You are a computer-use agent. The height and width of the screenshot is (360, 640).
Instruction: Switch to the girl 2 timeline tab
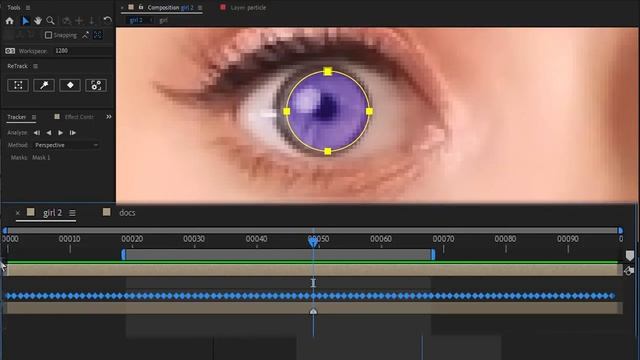click(x=52, y=213)
